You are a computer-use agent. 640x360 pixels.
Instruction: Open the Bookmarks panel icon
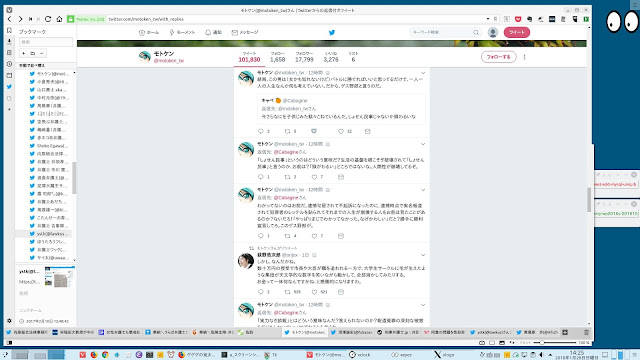[x=9, y=31]
